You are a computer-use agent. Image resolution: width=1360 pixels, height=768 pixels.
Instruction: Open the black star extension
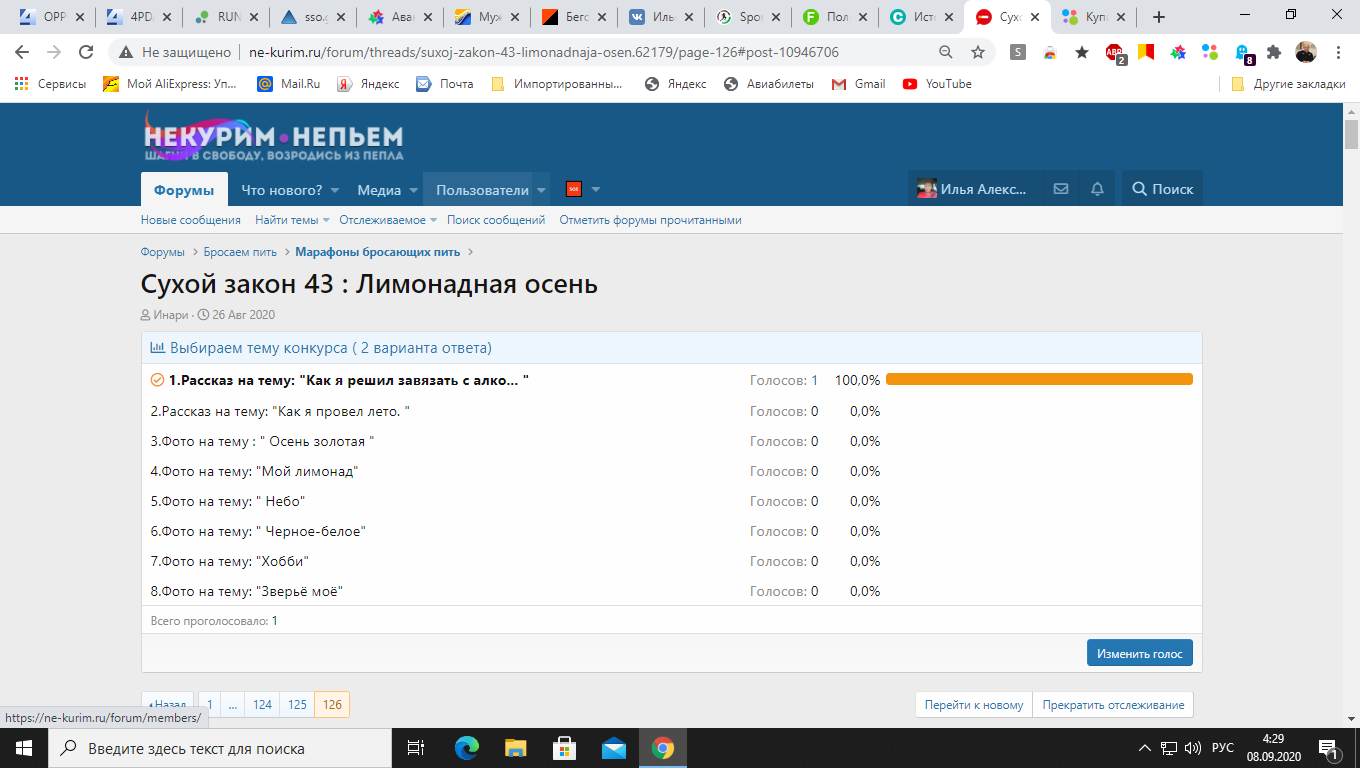(1082, 52)
